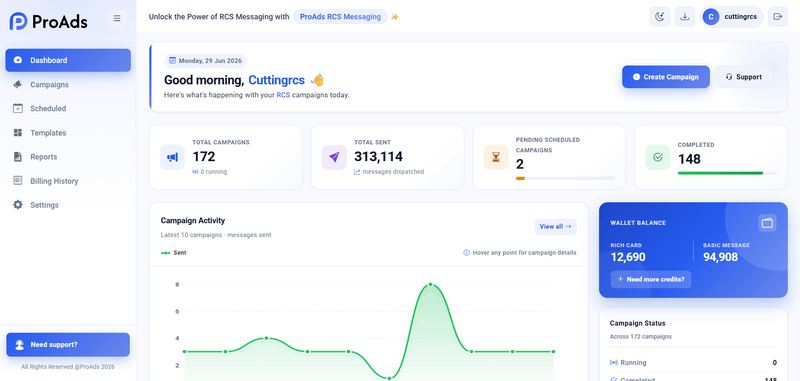Screen dimensions: 800x381
Task: Click the logout icon in header
Action: click(778, 17)
